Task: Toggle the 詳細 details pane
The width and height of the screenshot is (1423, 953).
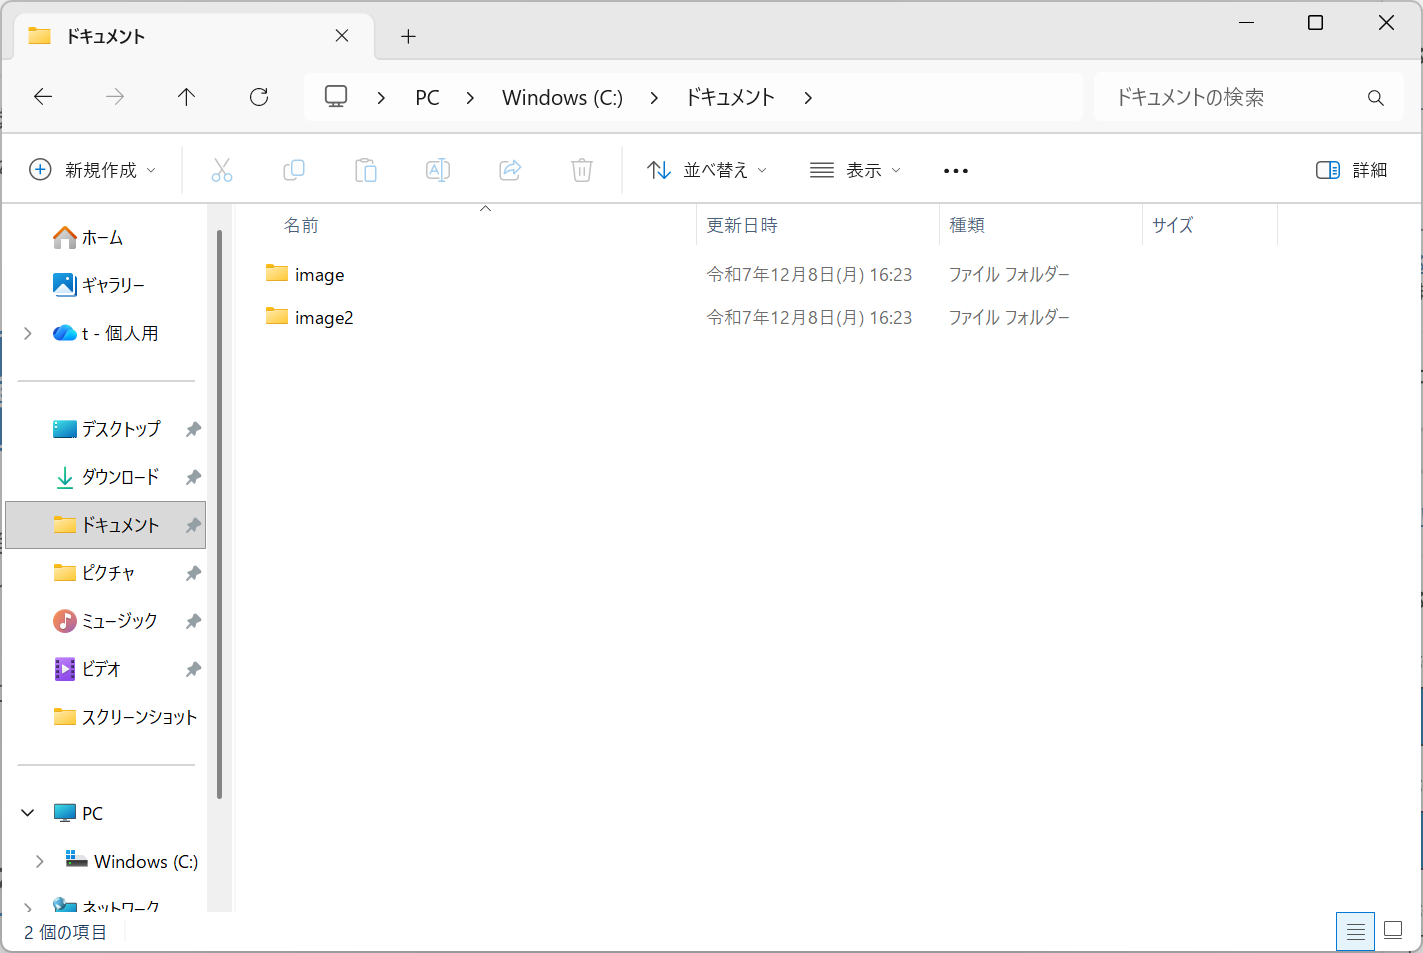Action: pyautogui.click(x=1351, y=170)
